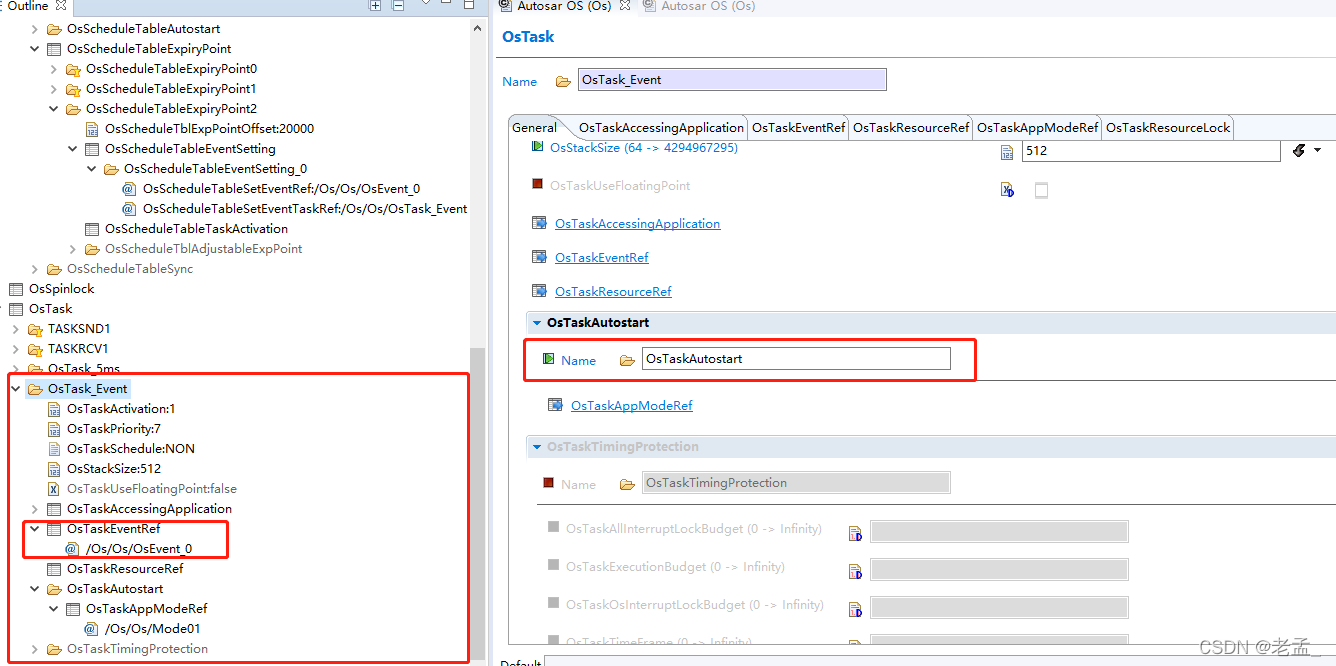Click table icon of OsTask outline node
Image resolution: width=1336 pixels, height=666 pixels.
pos(16,309)
